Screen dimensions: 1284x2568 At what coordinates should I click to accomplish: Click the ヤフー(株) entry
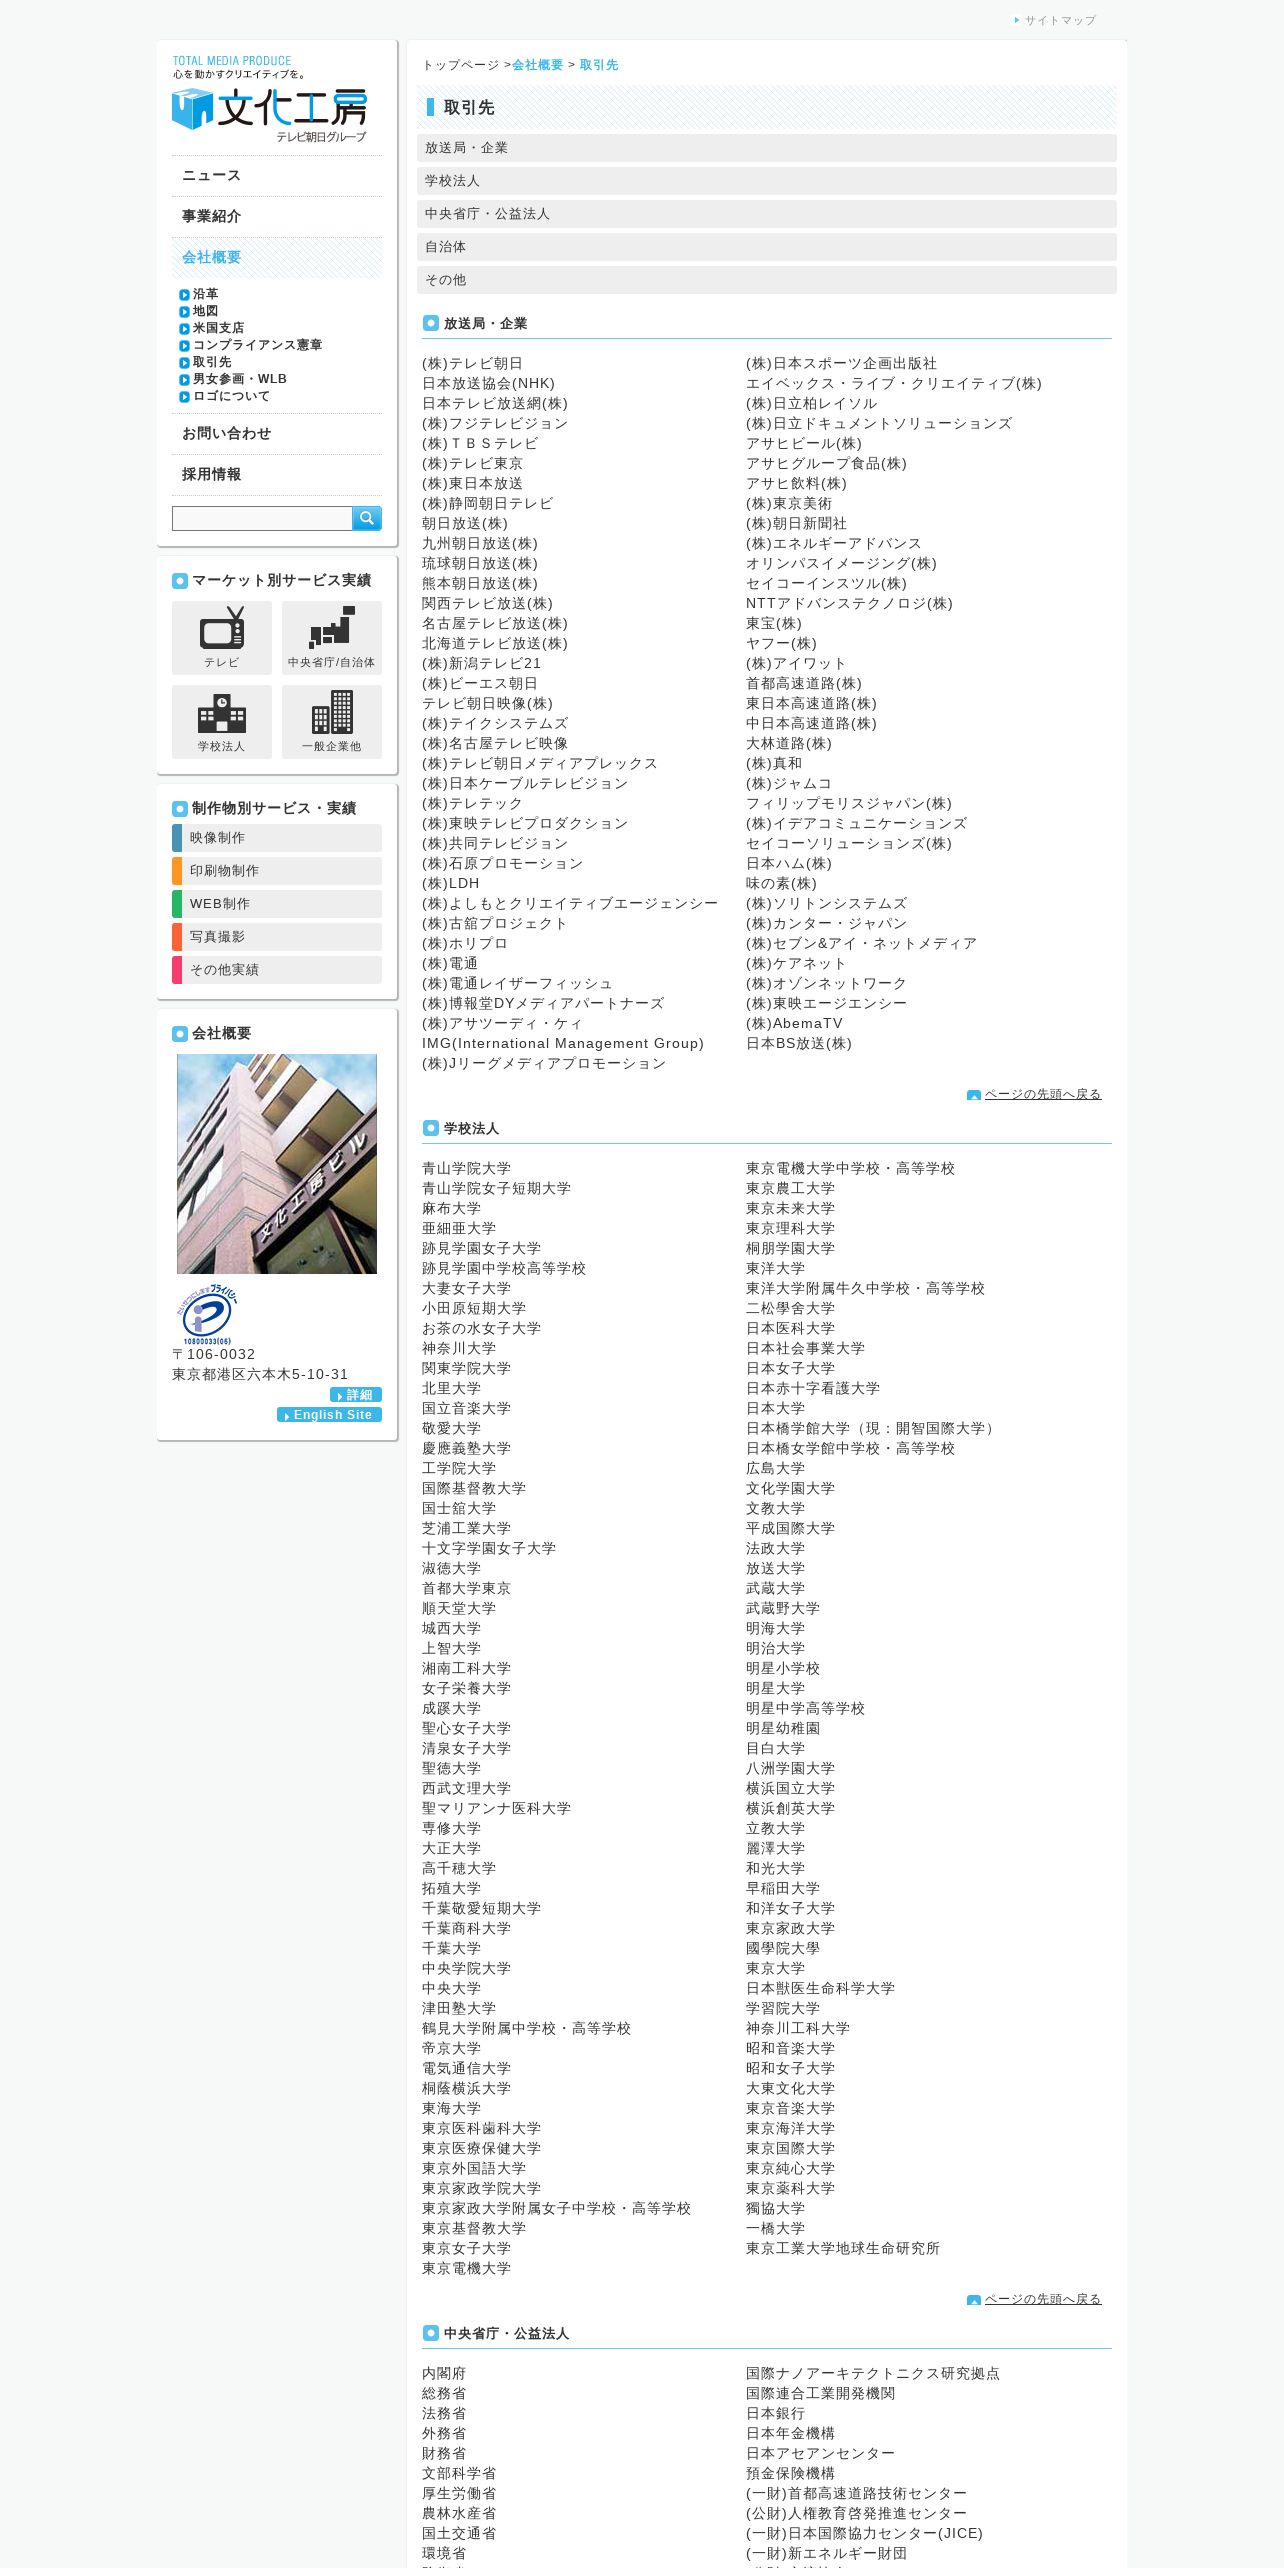(x=781, y=644)
